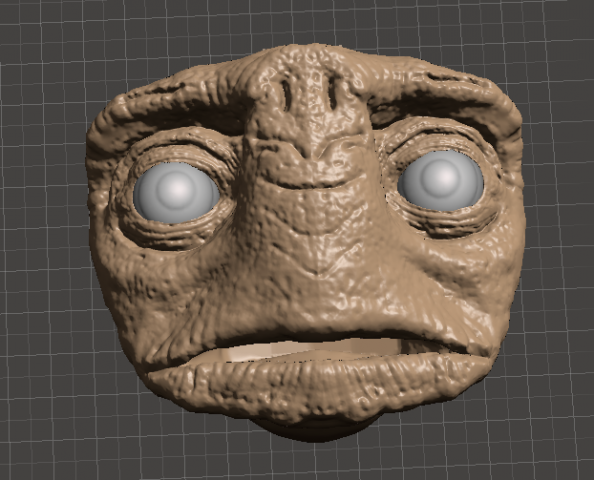Select the right gray eyeball sphere
Image resolution: width=594 pixels, height=480 pixels.
tap(441, 181)
